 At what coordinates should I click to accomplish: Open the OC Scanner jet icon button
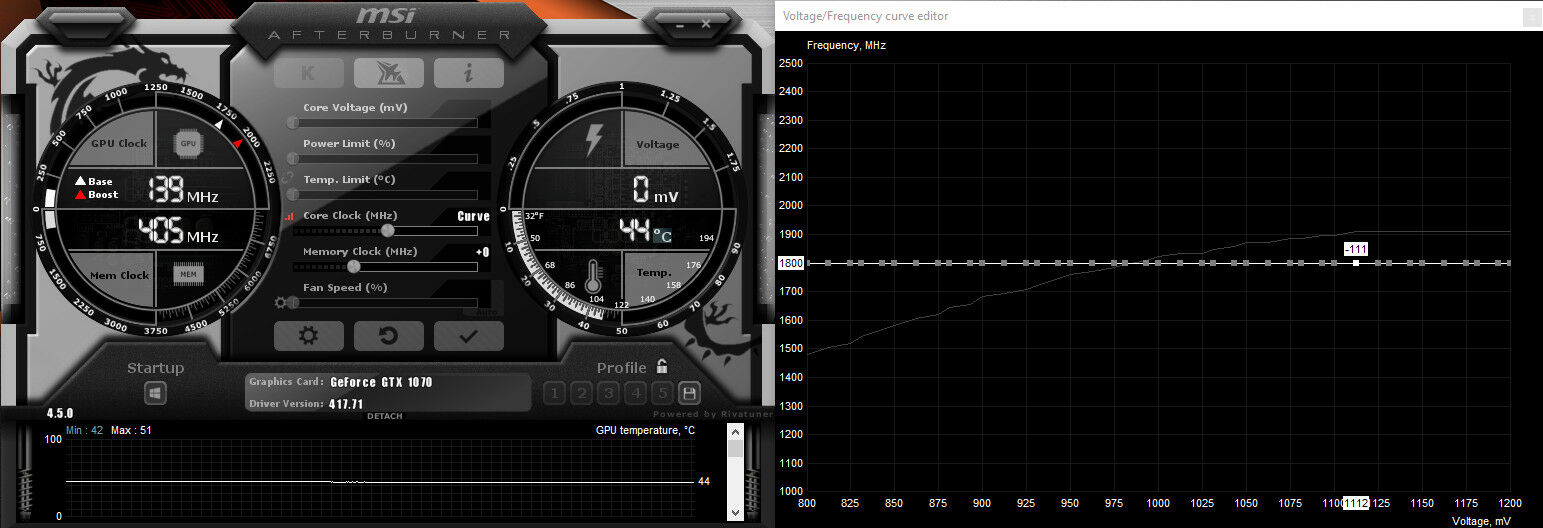[x=388, y=73]
